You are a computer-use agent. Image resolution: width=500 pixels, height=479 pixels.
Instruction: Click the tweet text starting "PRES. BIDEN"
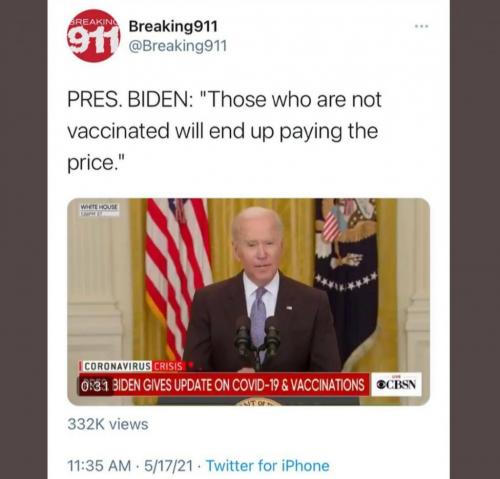click(224, 131)
